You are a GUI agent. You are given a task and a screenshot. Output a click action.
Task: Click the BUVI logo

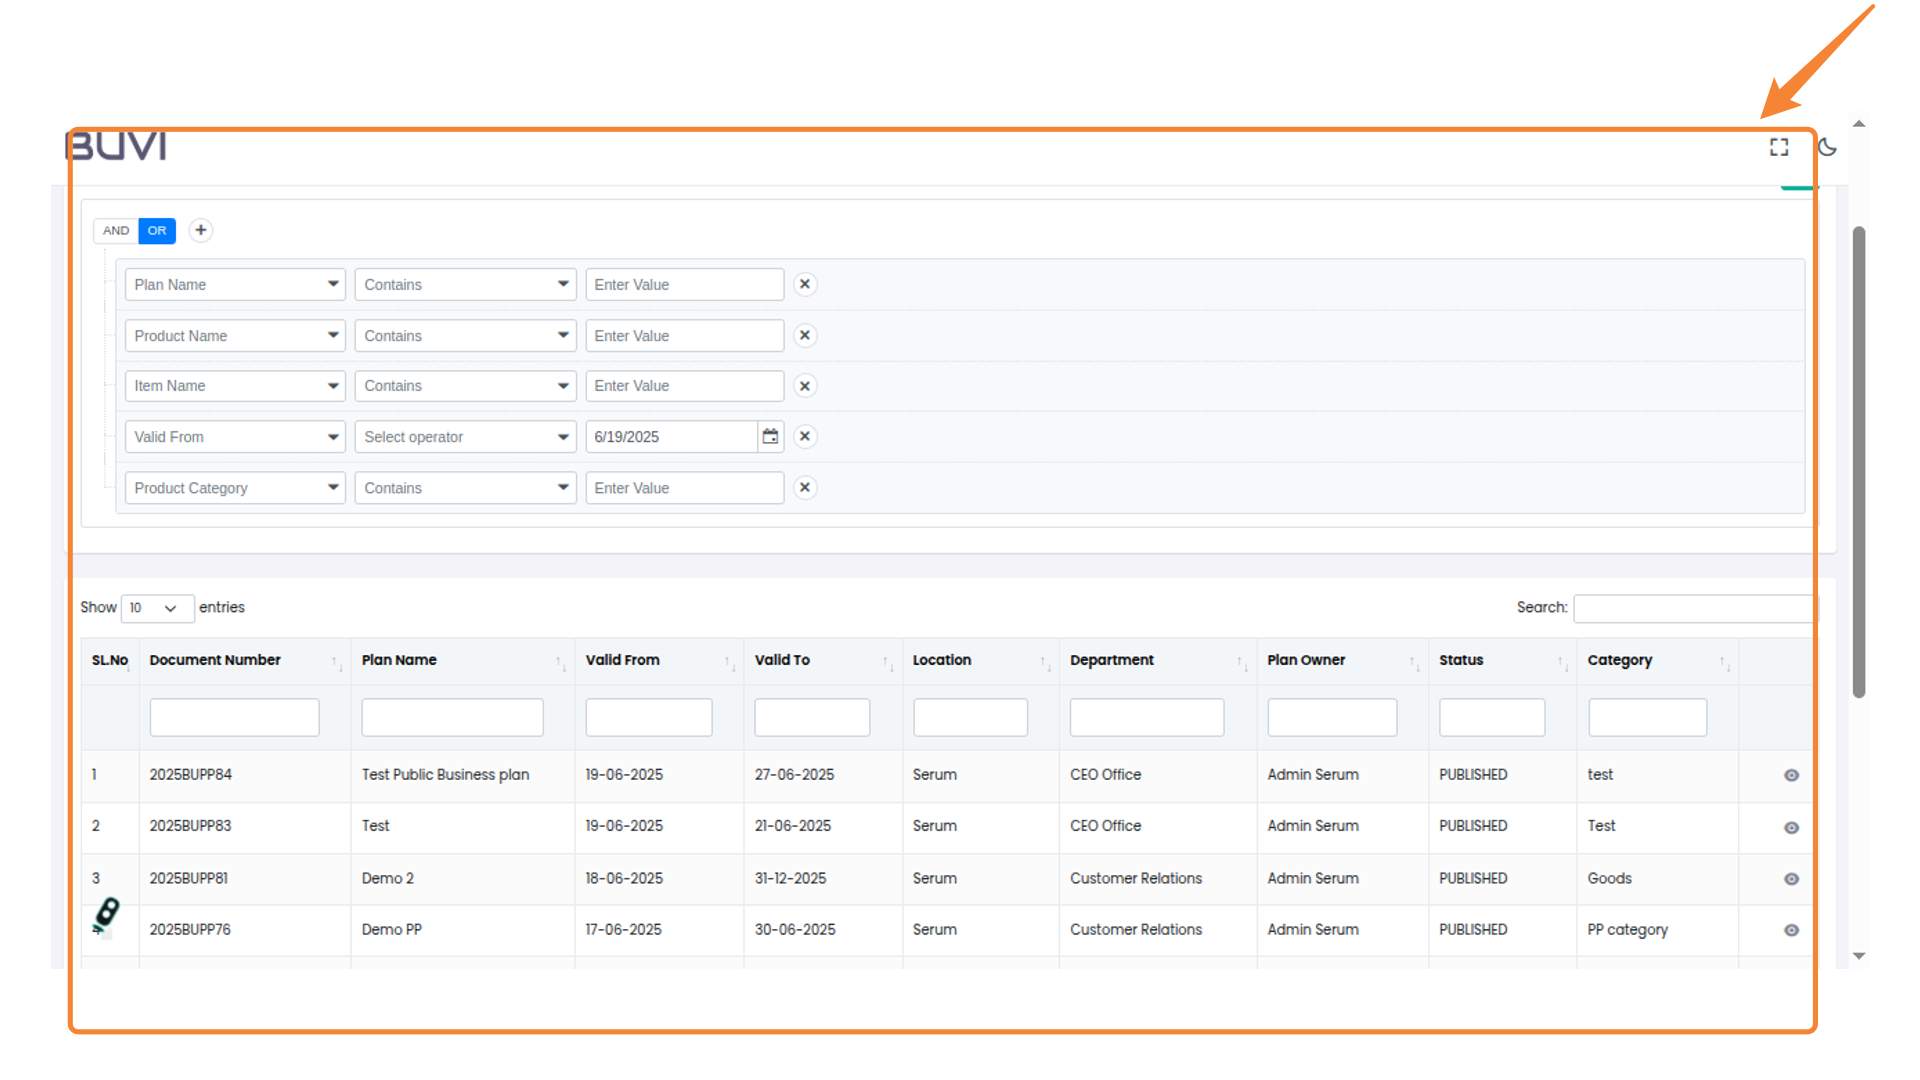click(116, 147)
